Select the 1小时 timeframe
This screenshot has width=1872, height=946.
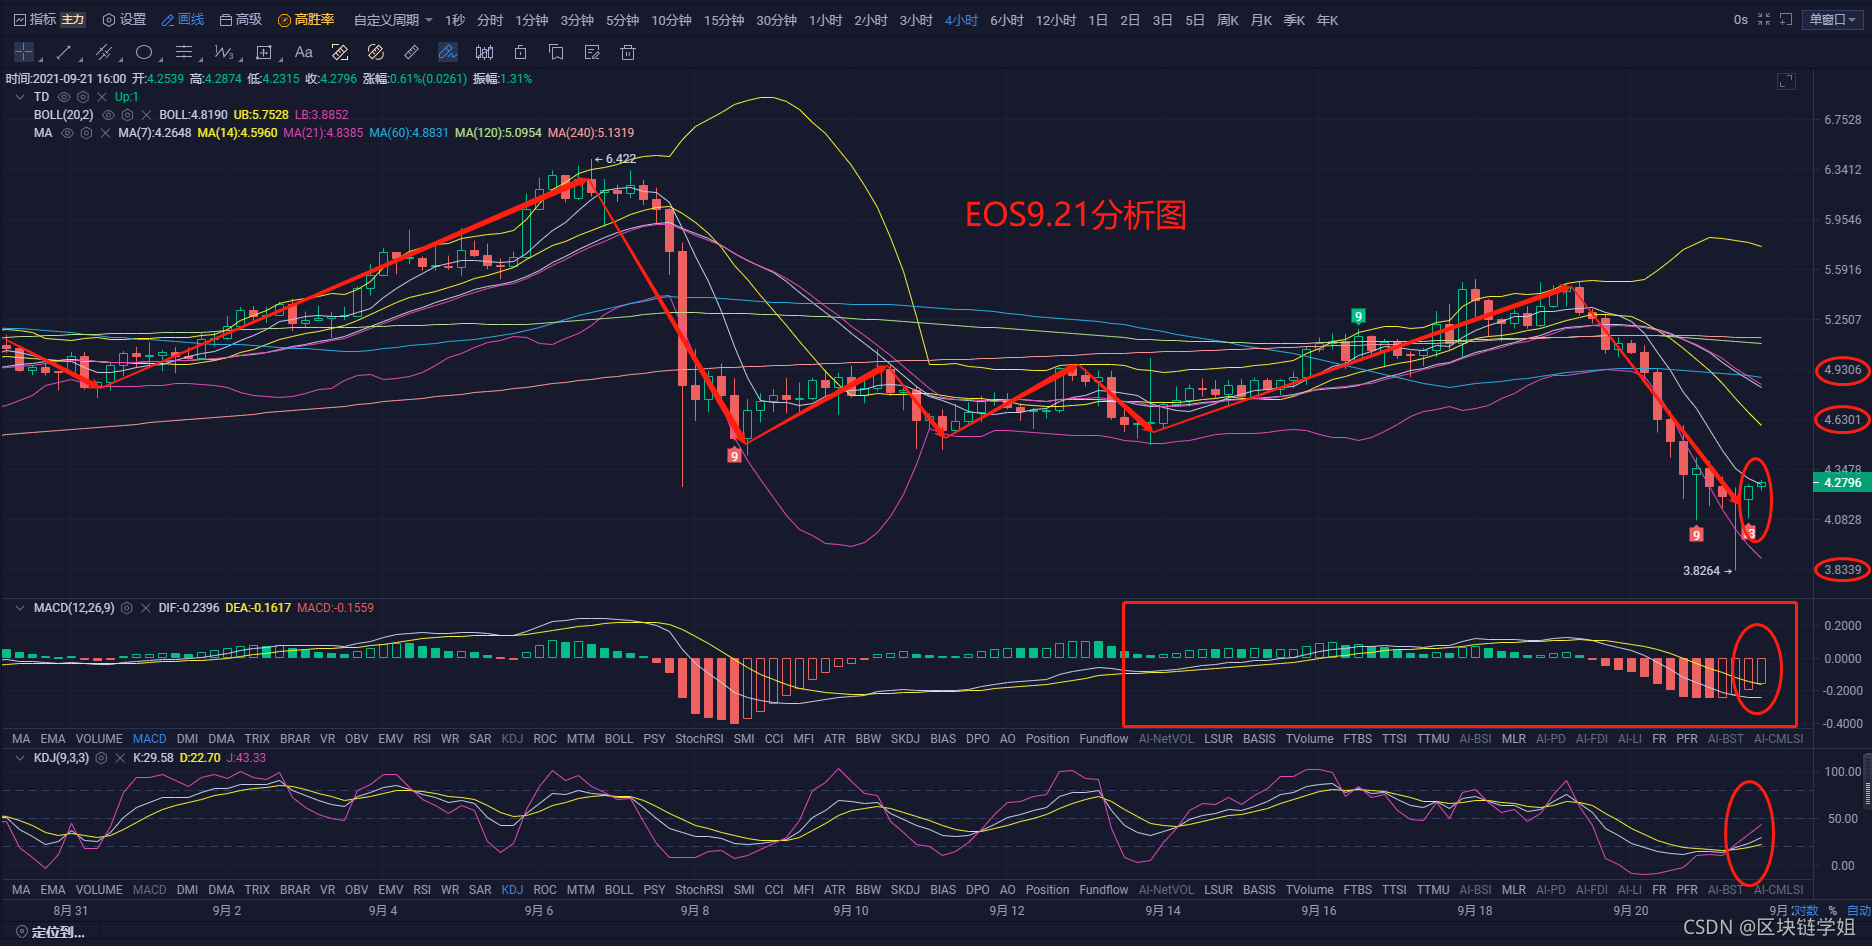pos(826,20)
